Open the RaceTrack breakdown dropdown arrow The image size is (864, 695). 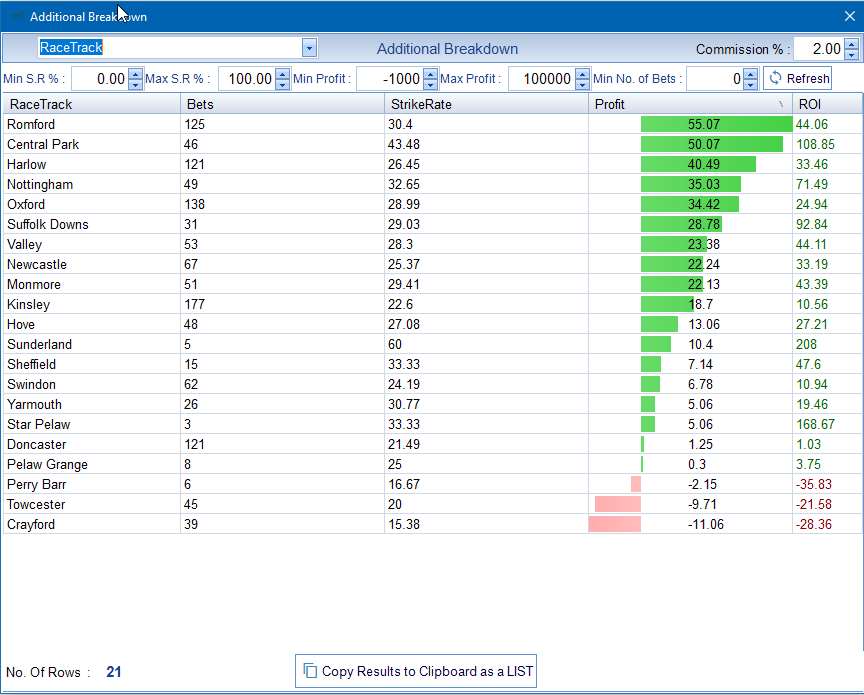click(x=309, y=48)
